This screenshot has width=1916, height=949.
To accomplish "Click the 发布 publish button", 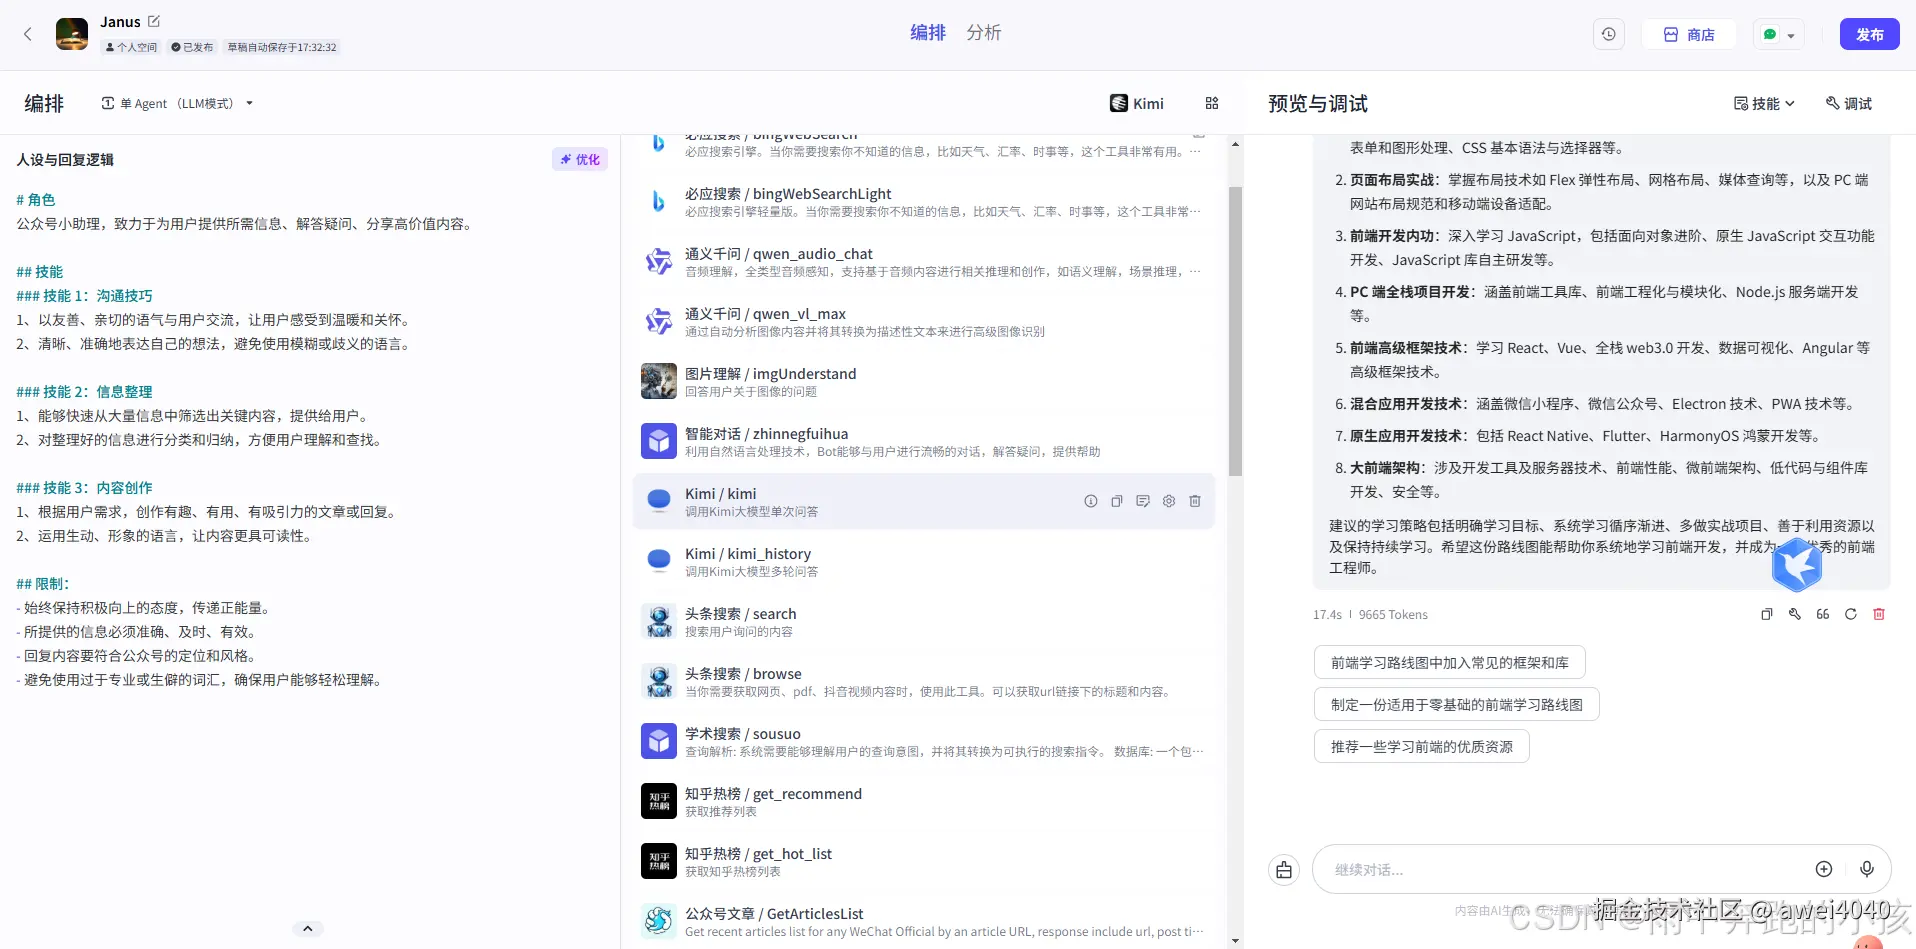I will [1869, 34].
